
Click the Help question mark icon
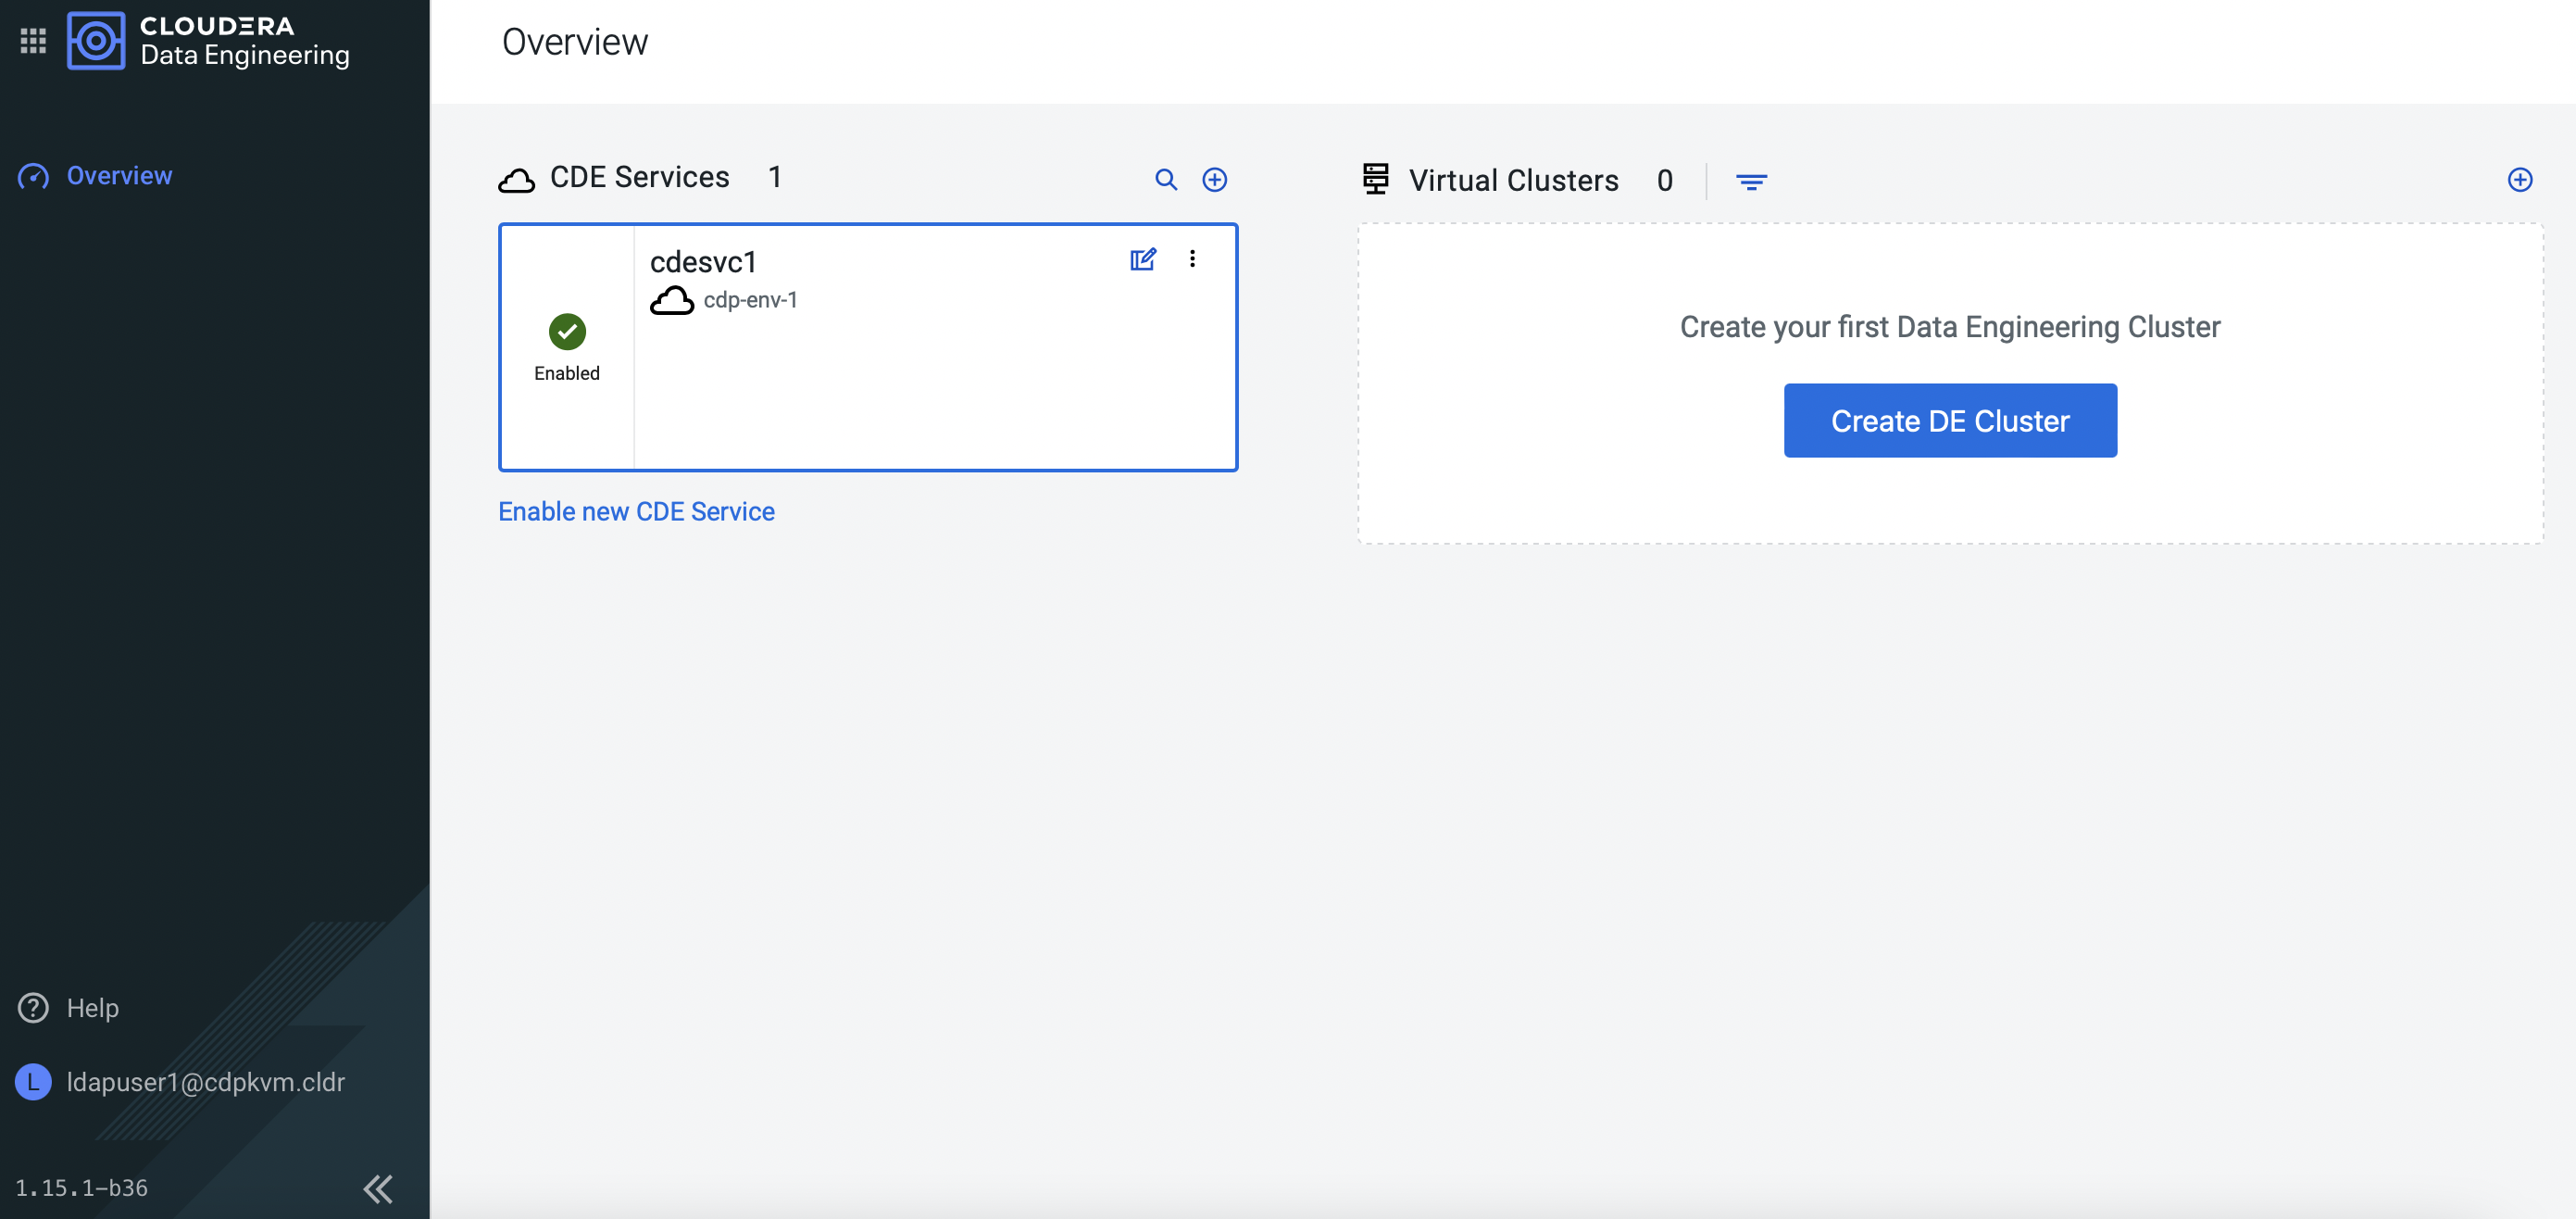click(x=33, y=1008)
